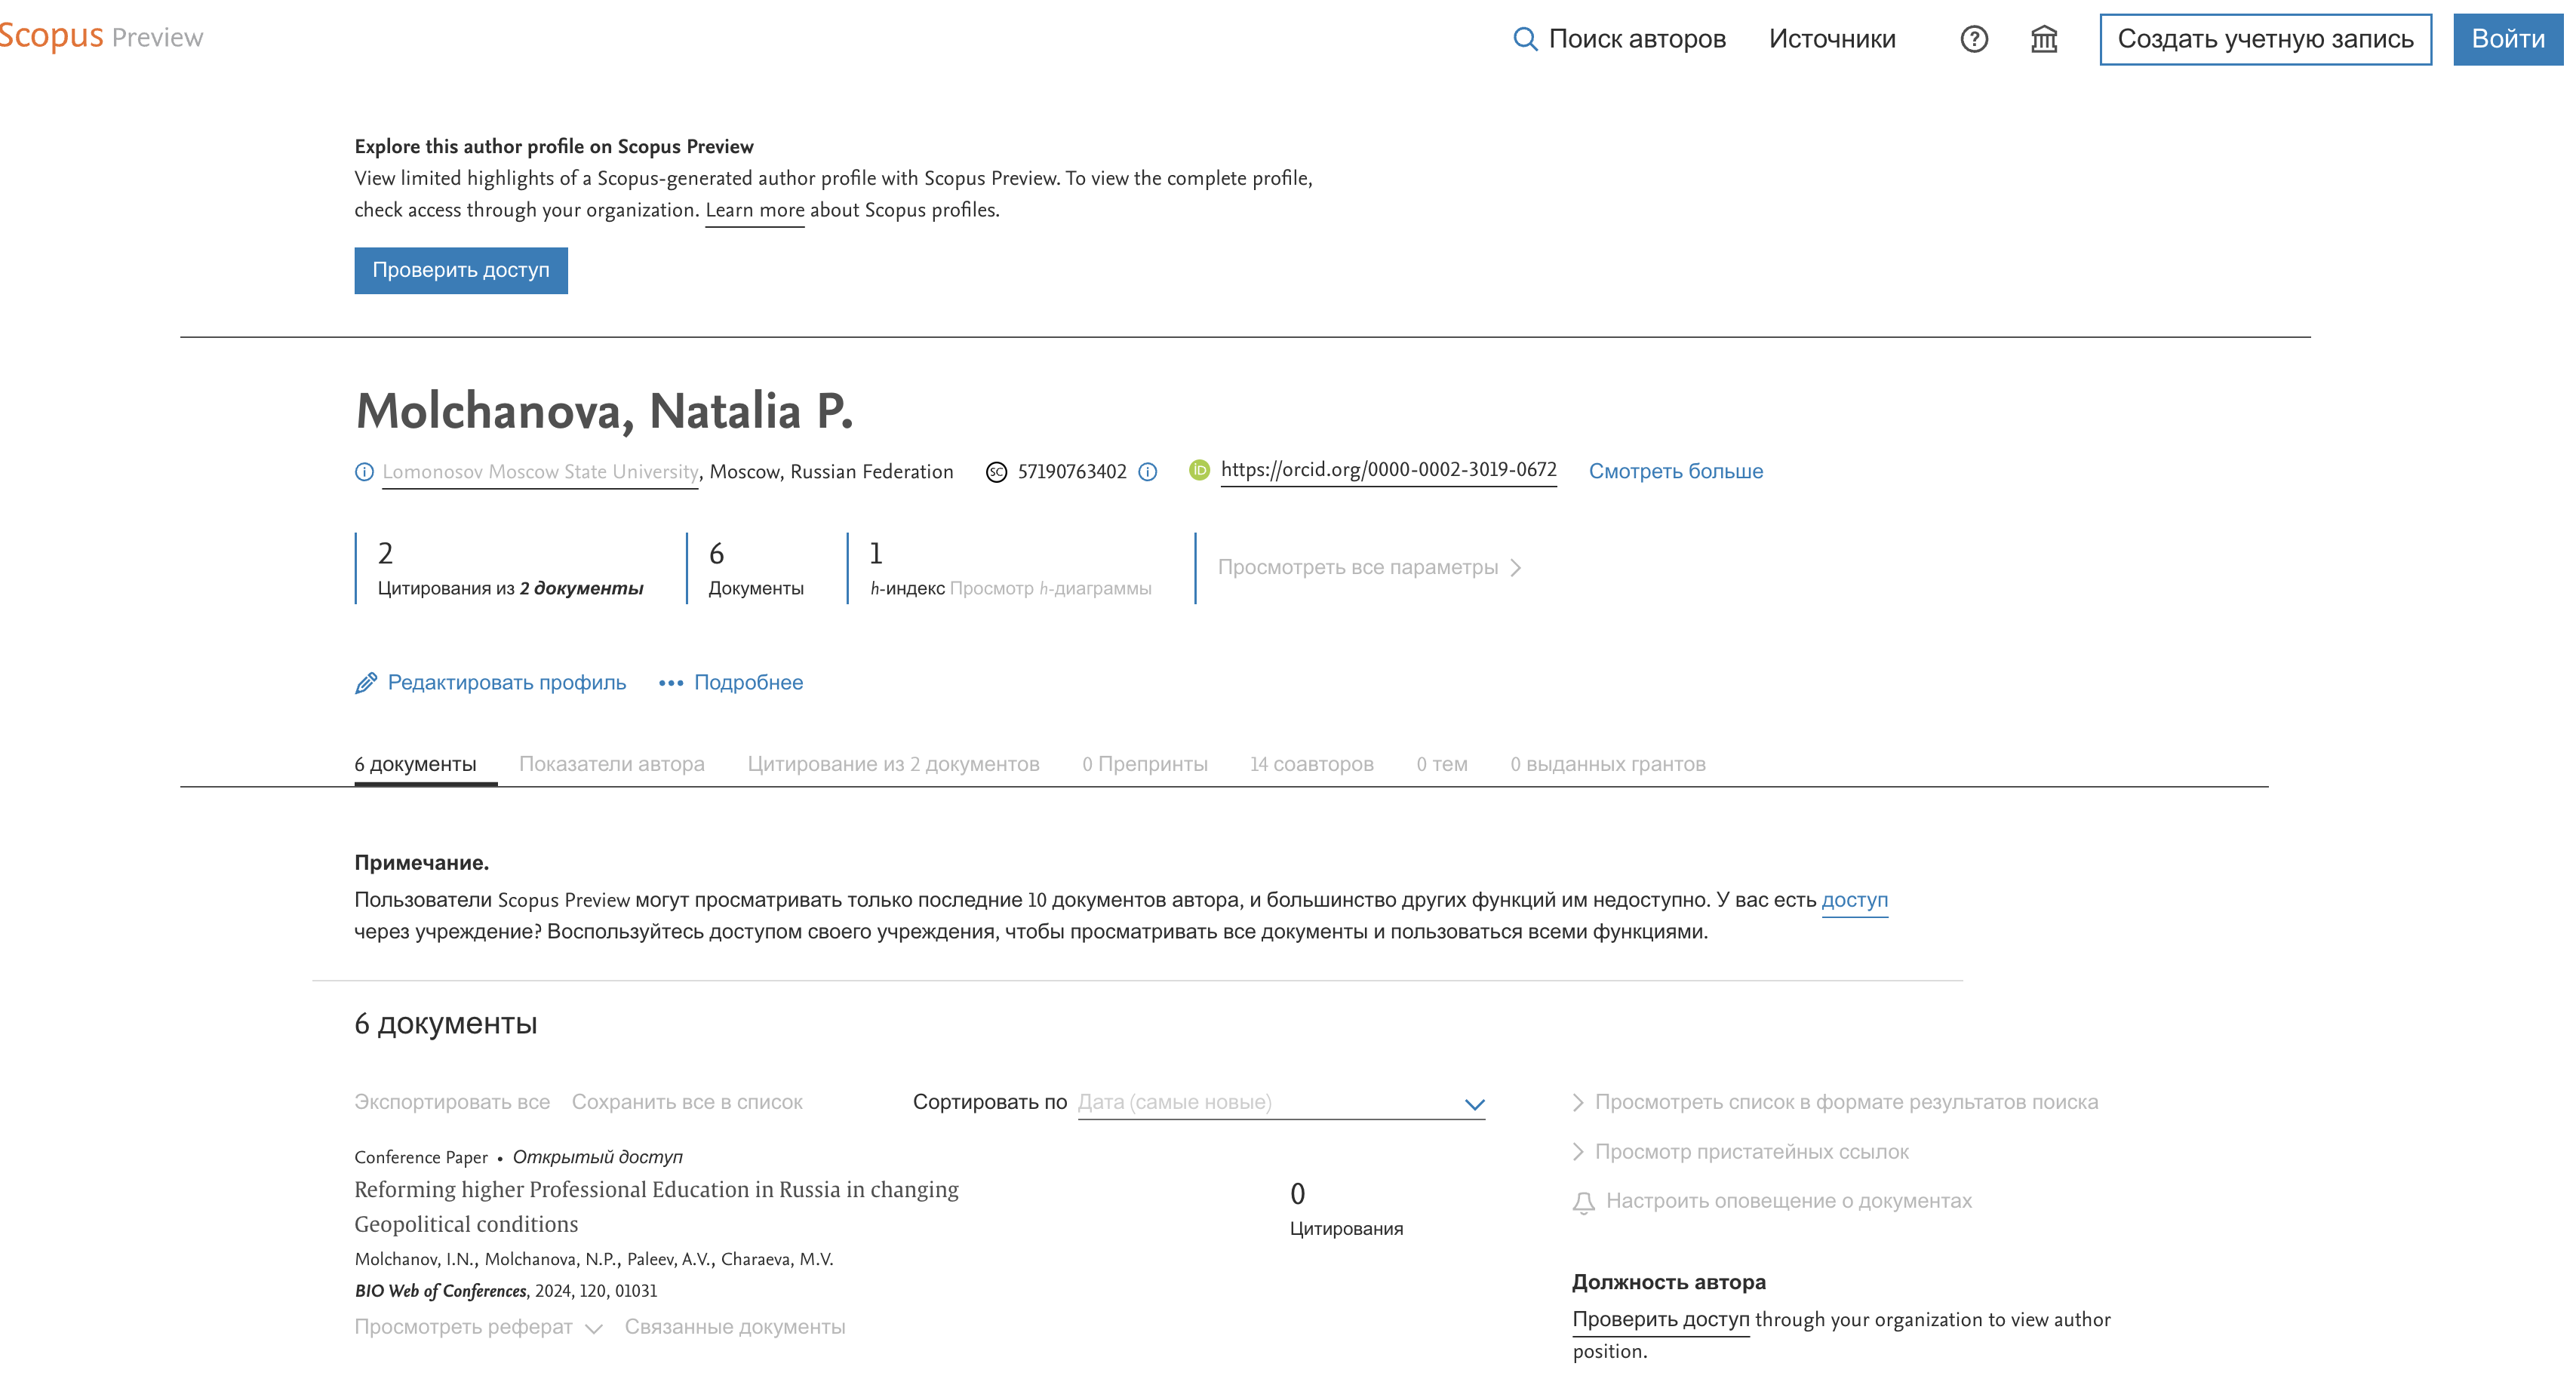Open the Сортировать по dropdown
Screen dimensions: 2576x1385
[1281, 1102]
